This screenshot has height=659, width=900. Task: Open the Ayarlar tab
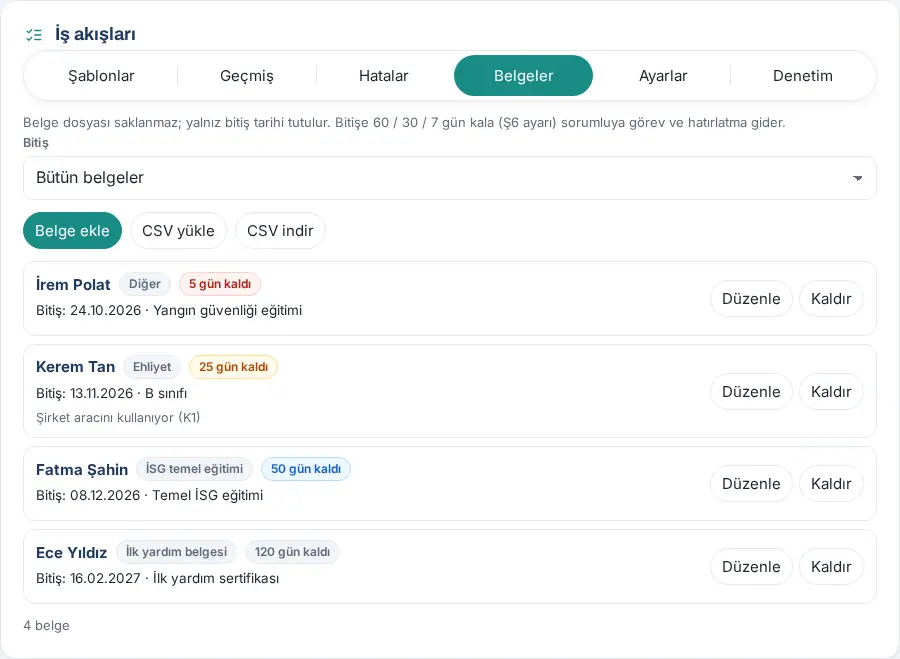click(663, 76)
